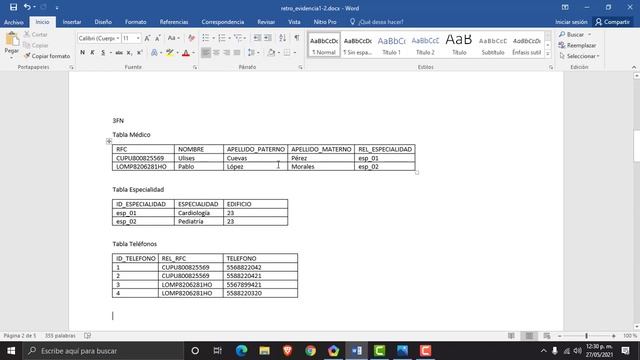Toggle italic (K) formatting
Viewport: 640px width, 360px height.
(x=93, y=52)
